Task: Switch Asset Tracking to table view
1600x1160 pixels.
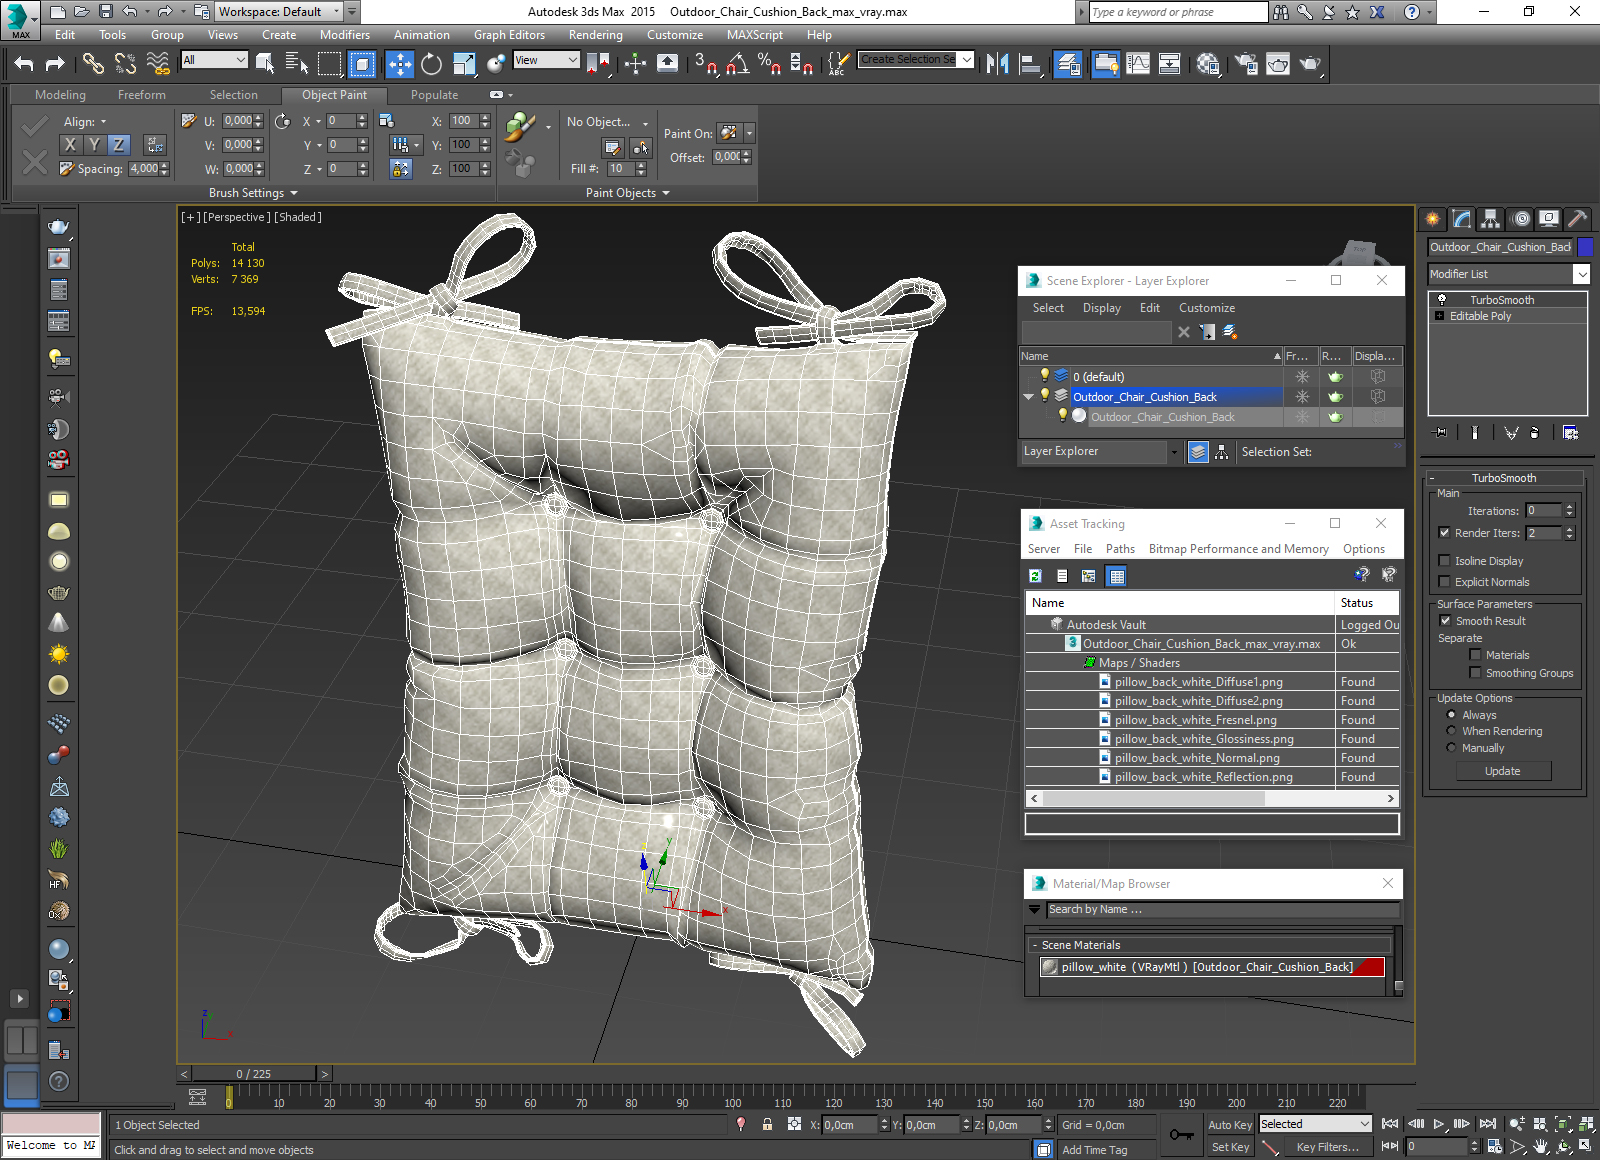Action: [x=1117, y=576]
